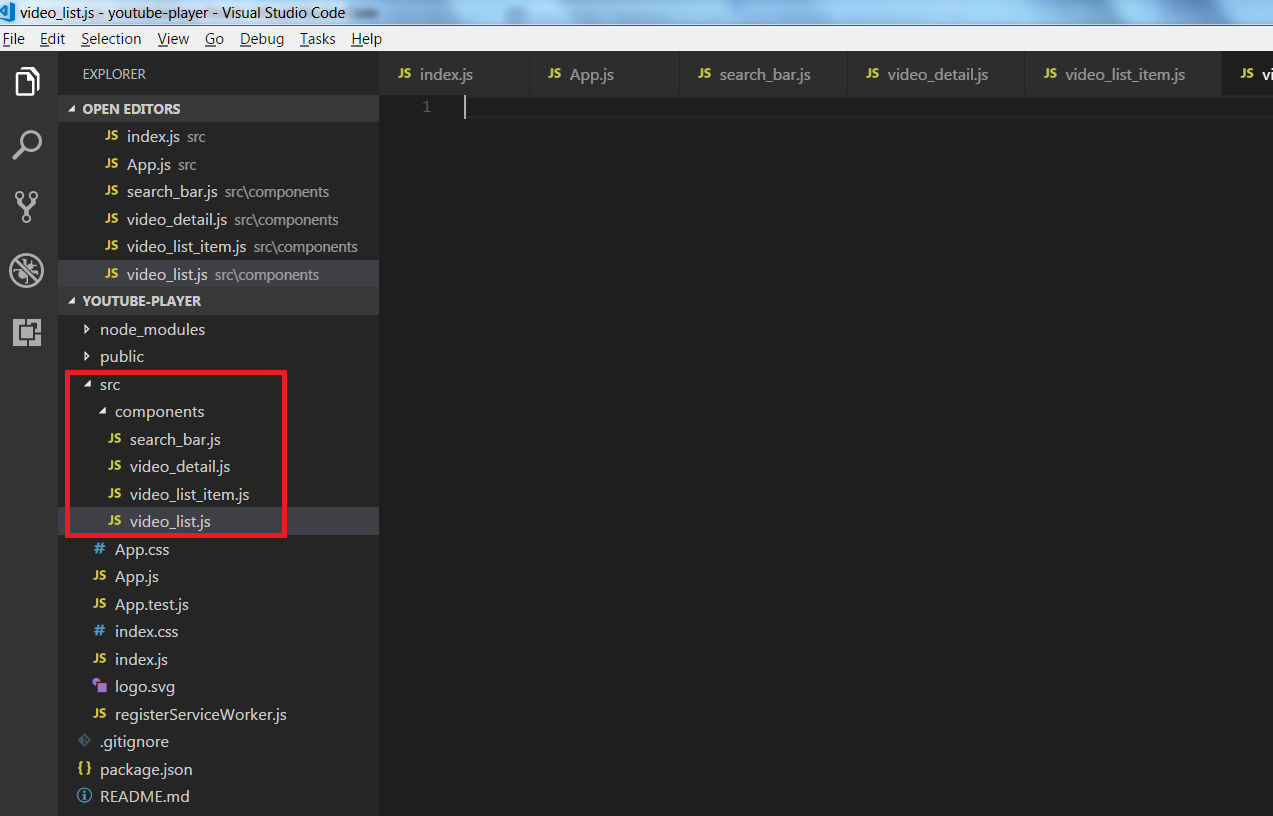Image resolution: width=1273 pixels, height=816 pixels.
Task: Collapse the OPEN EDITORS section
Action: tap(218, 109)
